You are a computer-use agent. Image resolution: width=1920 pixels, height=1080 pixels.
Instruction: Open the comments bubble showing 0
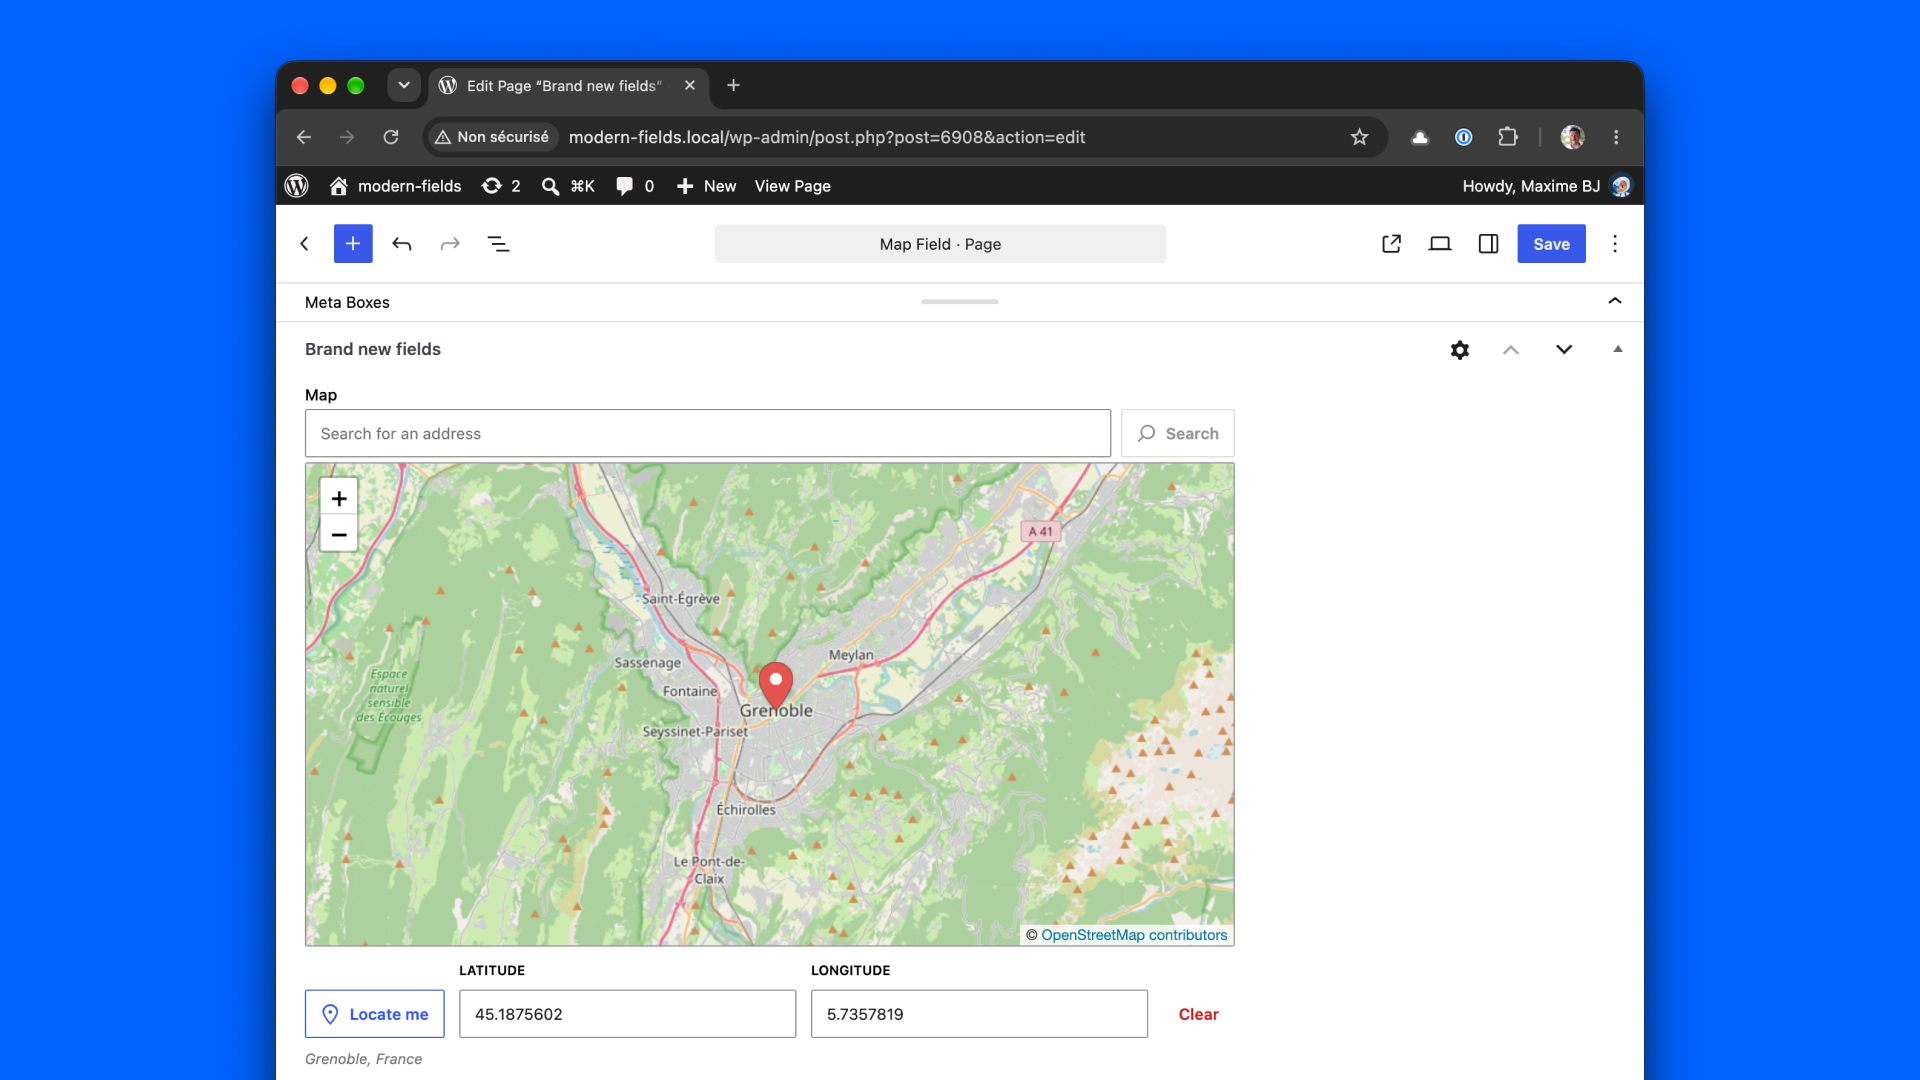(x=635, y=186)
